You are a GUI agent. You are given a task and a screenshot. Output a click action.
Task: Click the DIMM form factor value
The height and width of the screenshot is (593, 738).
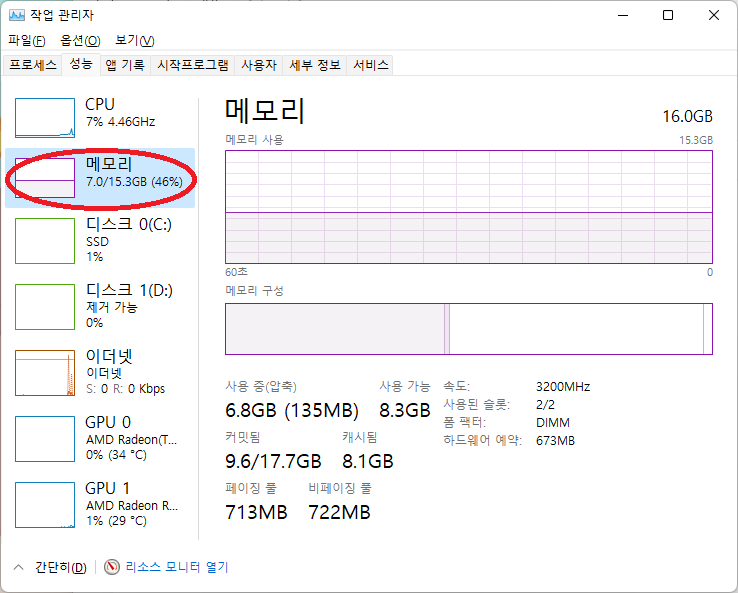click(x=553, y=423)
